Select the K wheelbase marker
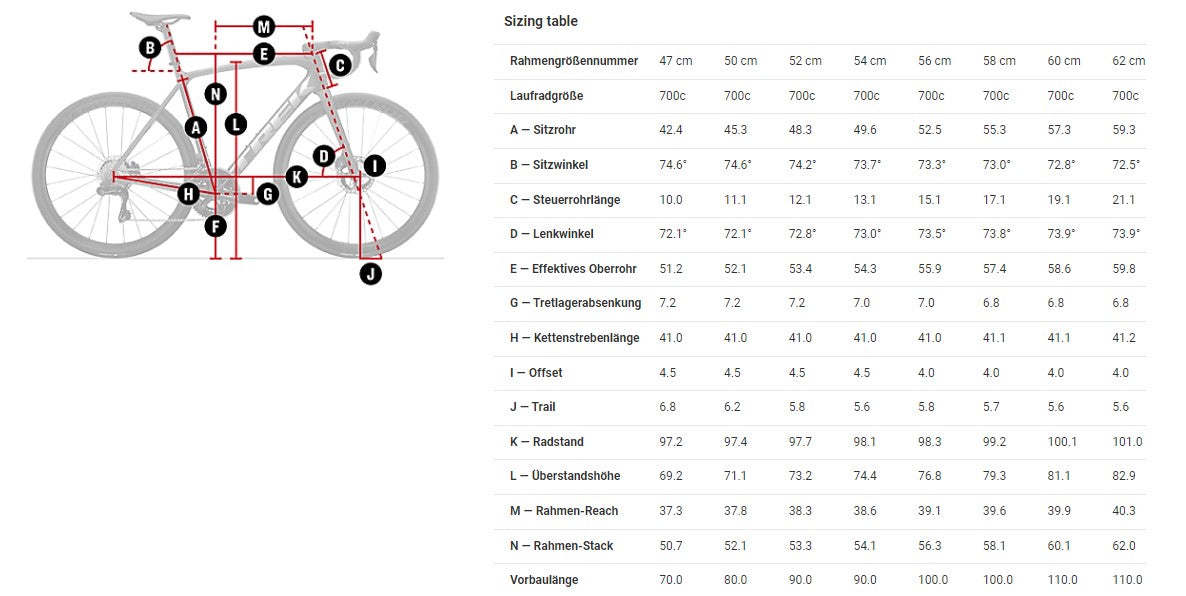Viewport: 1186px width, 596px height. coord(296,177)
